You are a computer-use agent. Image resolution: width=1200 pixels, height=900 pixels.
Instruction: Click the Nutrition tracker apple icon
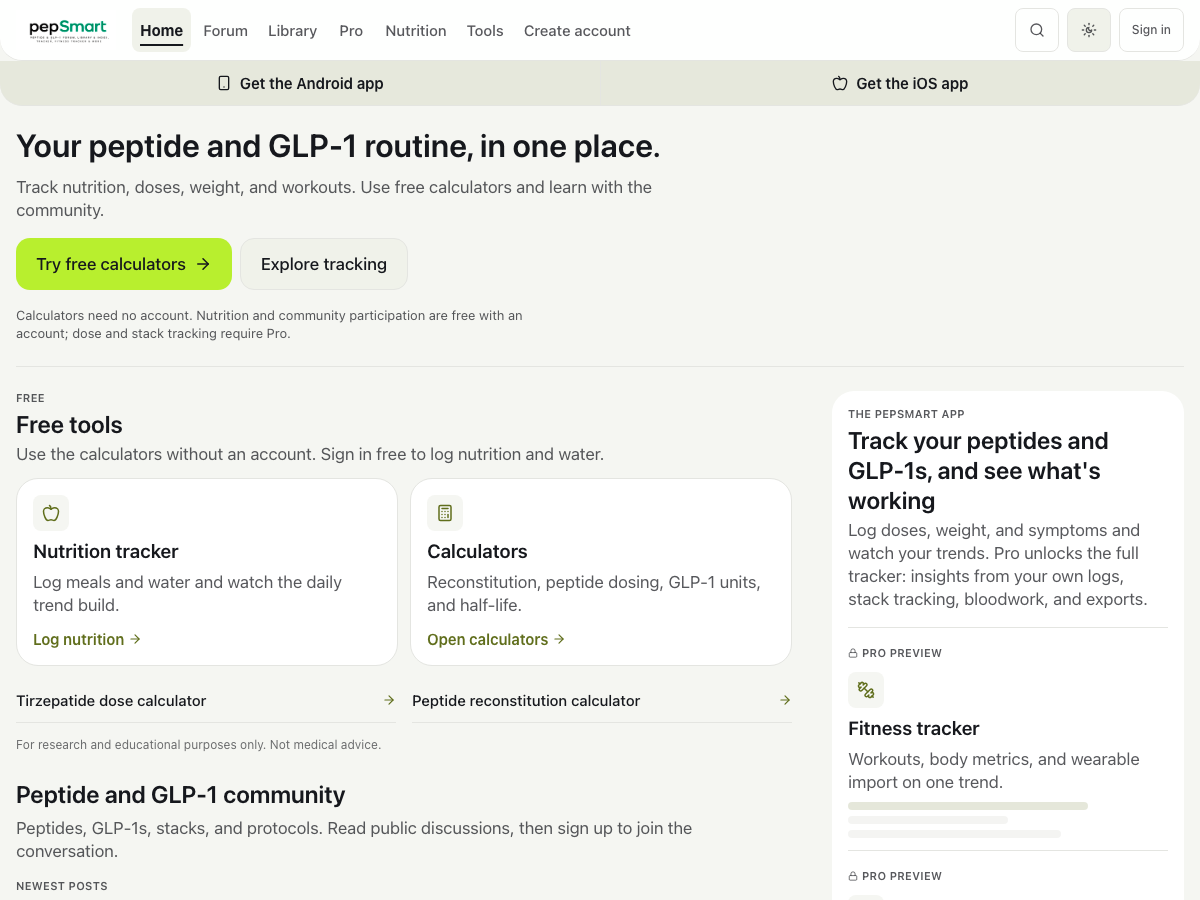click(51, 513)
